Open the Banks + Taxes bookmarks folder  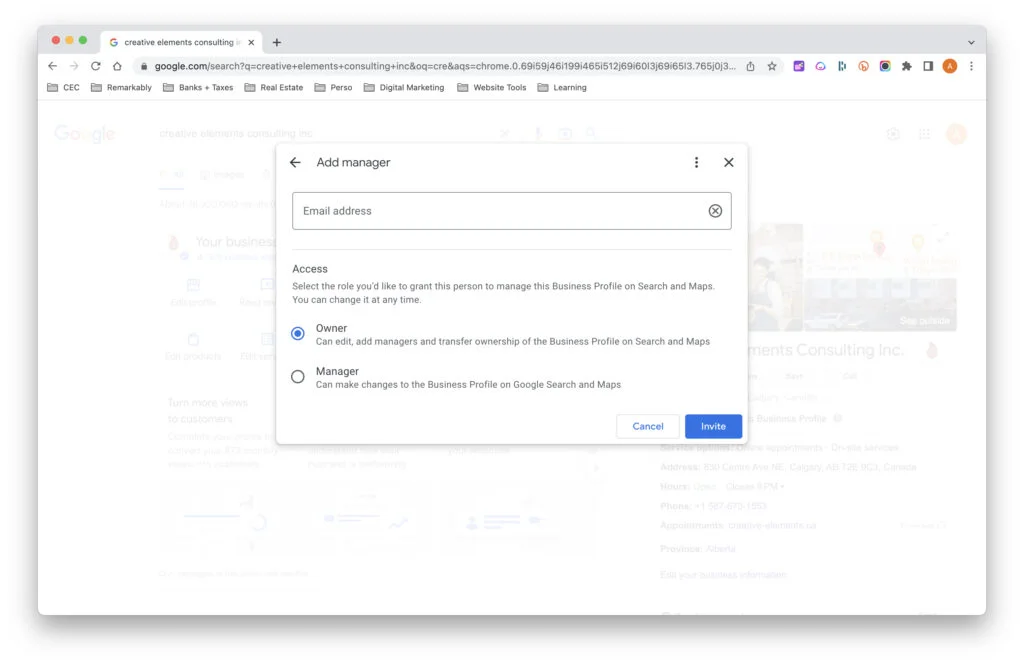[198, 88]
